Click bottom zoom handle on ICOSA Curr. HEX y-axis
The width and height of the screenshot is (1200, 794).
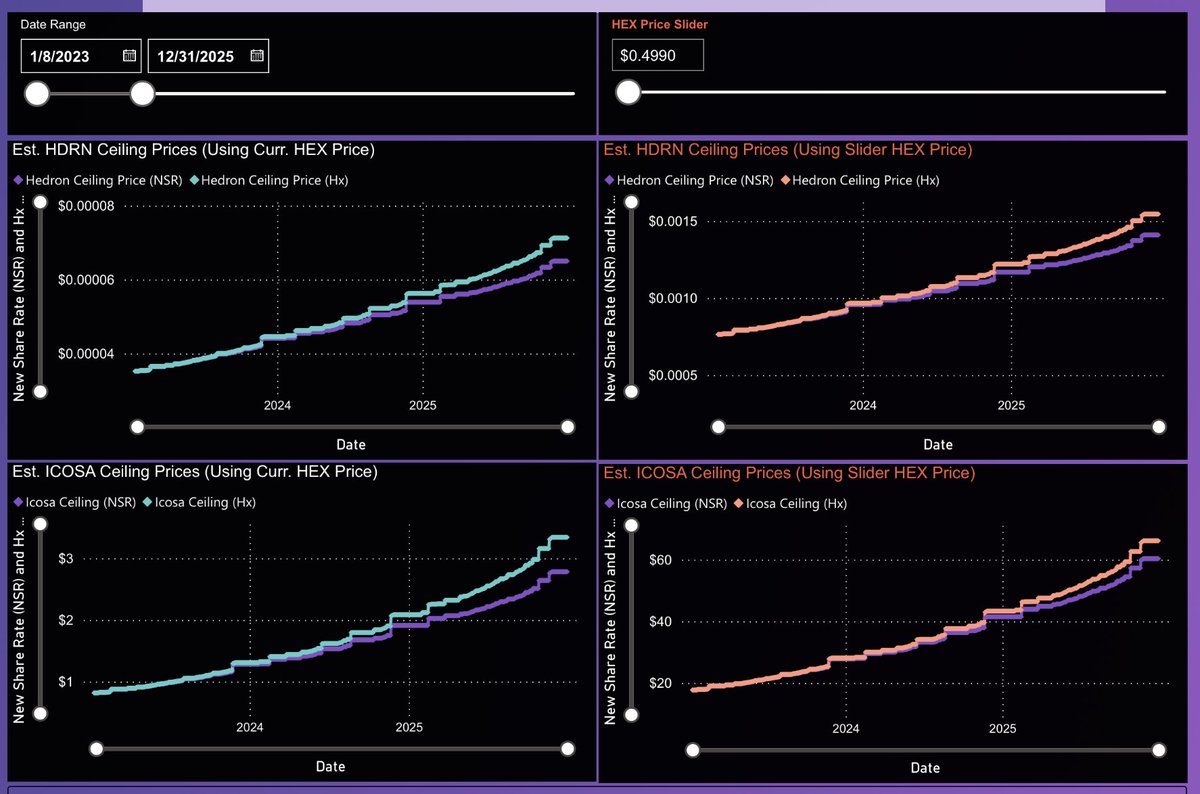40,714
